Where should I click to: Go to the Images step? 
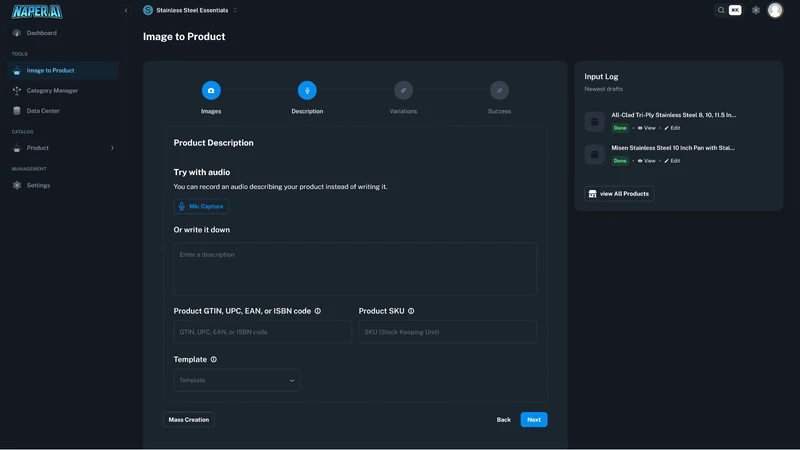pyautogui.click(x=211, y=90)
